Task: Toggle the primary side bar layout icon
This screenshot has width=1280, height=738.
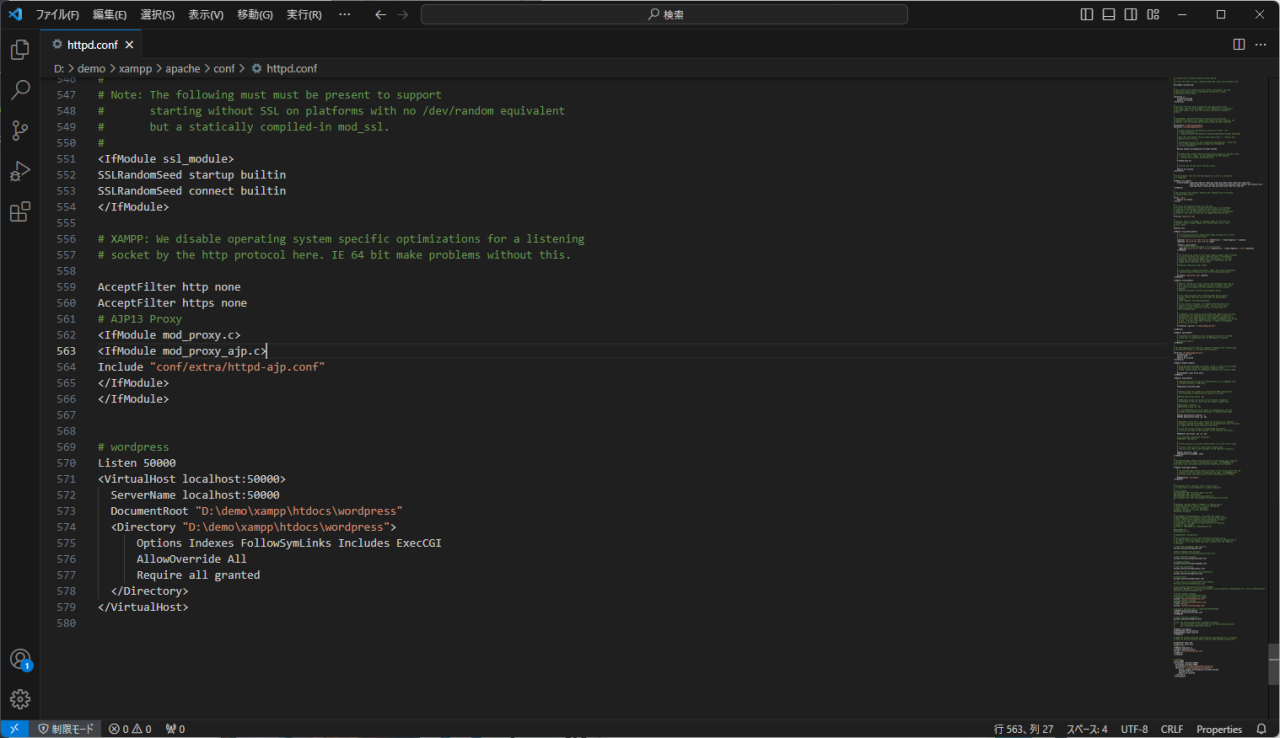Action: point(1087,15)
